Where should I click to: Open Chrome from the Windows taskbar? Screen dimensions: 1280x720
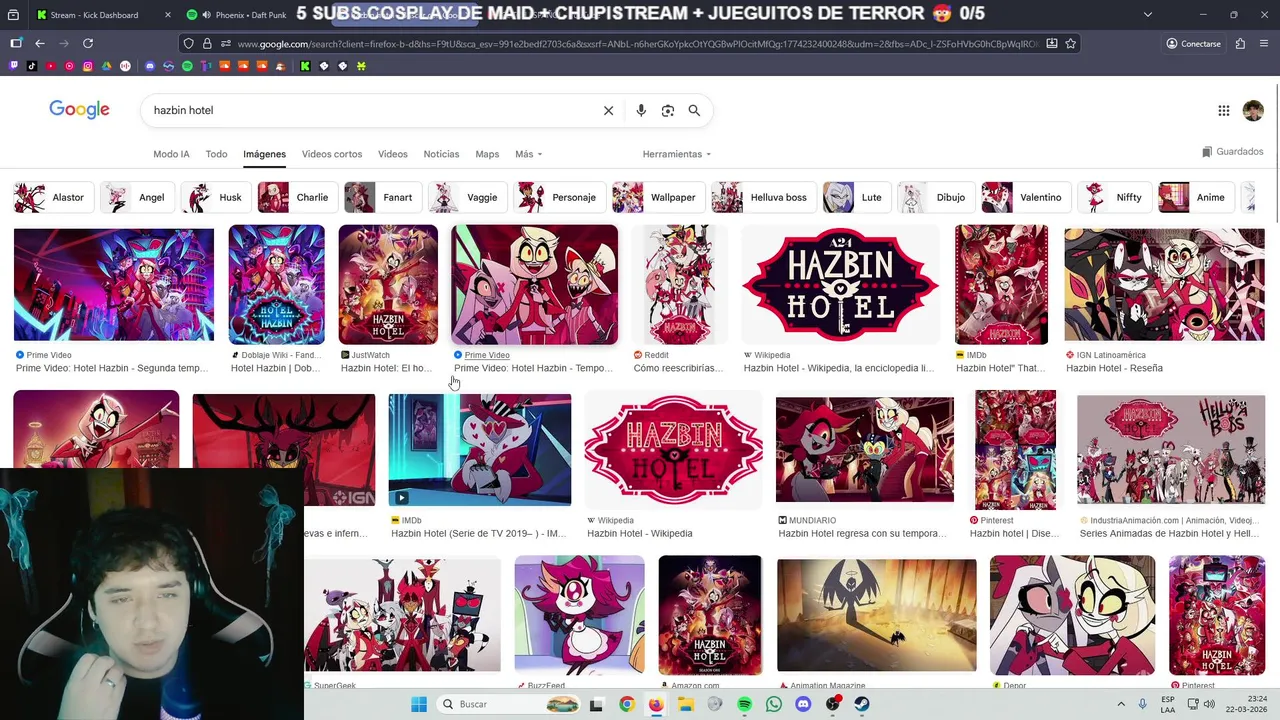(626, 704)
